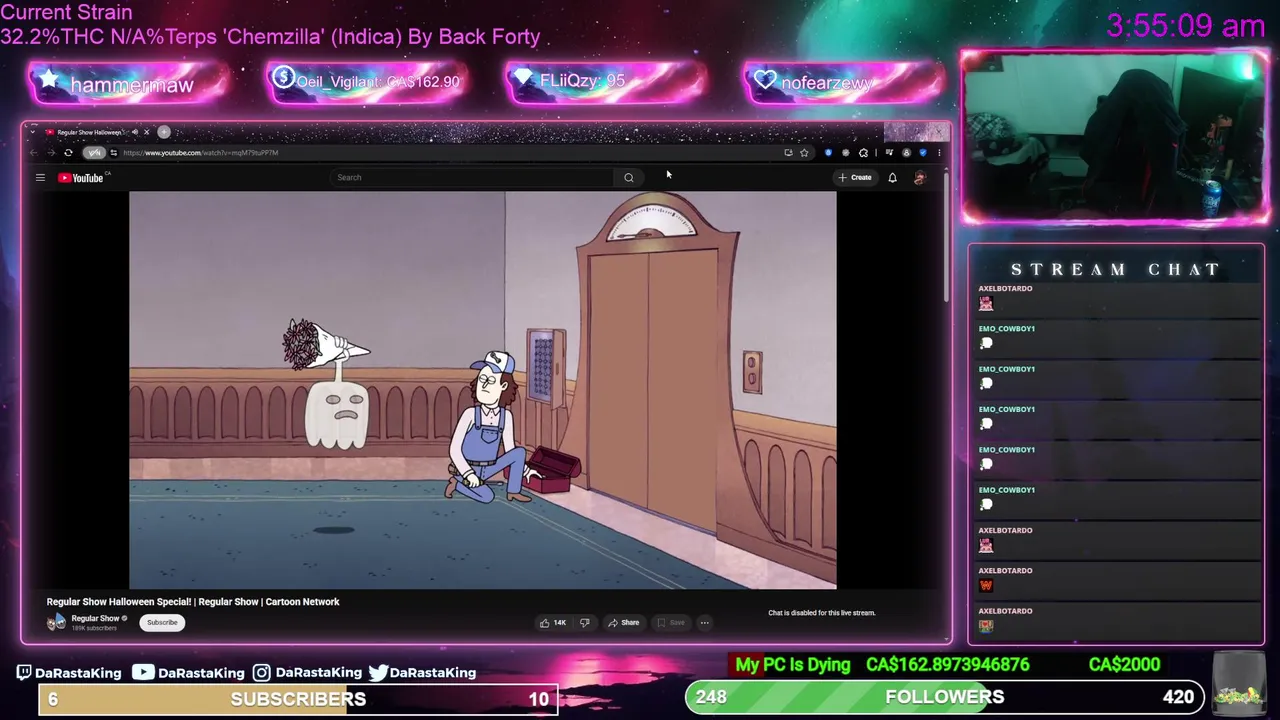Screen dimensions: 1280x720
Task: Open the browser profile icon
Action: click(x=906, y=153)
